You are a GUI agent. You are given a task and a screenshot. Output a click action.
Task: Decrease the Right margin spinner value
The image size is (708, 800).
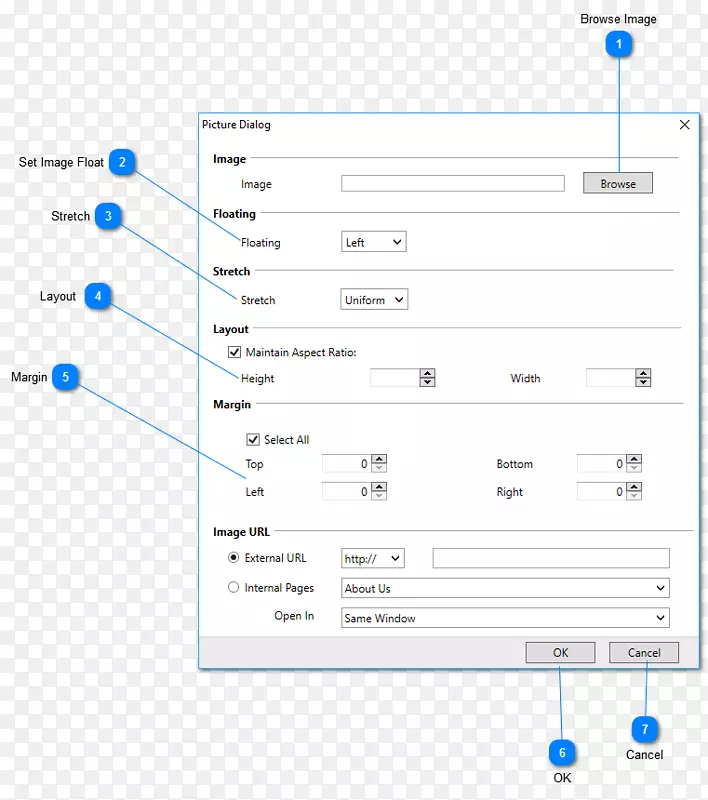click(634, 496)
